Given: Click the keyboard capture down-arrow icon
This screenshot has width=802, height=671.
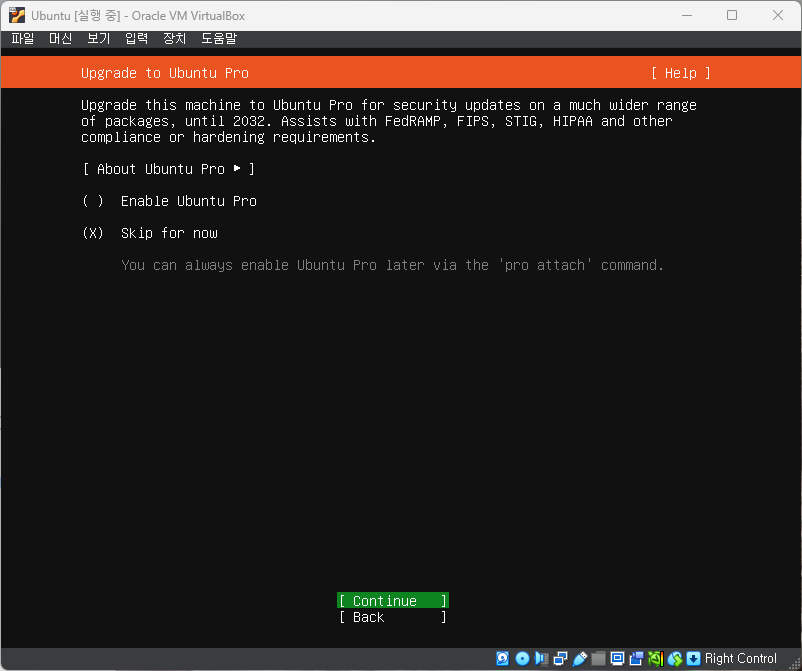Looking at the screenshot, I should [693, 658].
